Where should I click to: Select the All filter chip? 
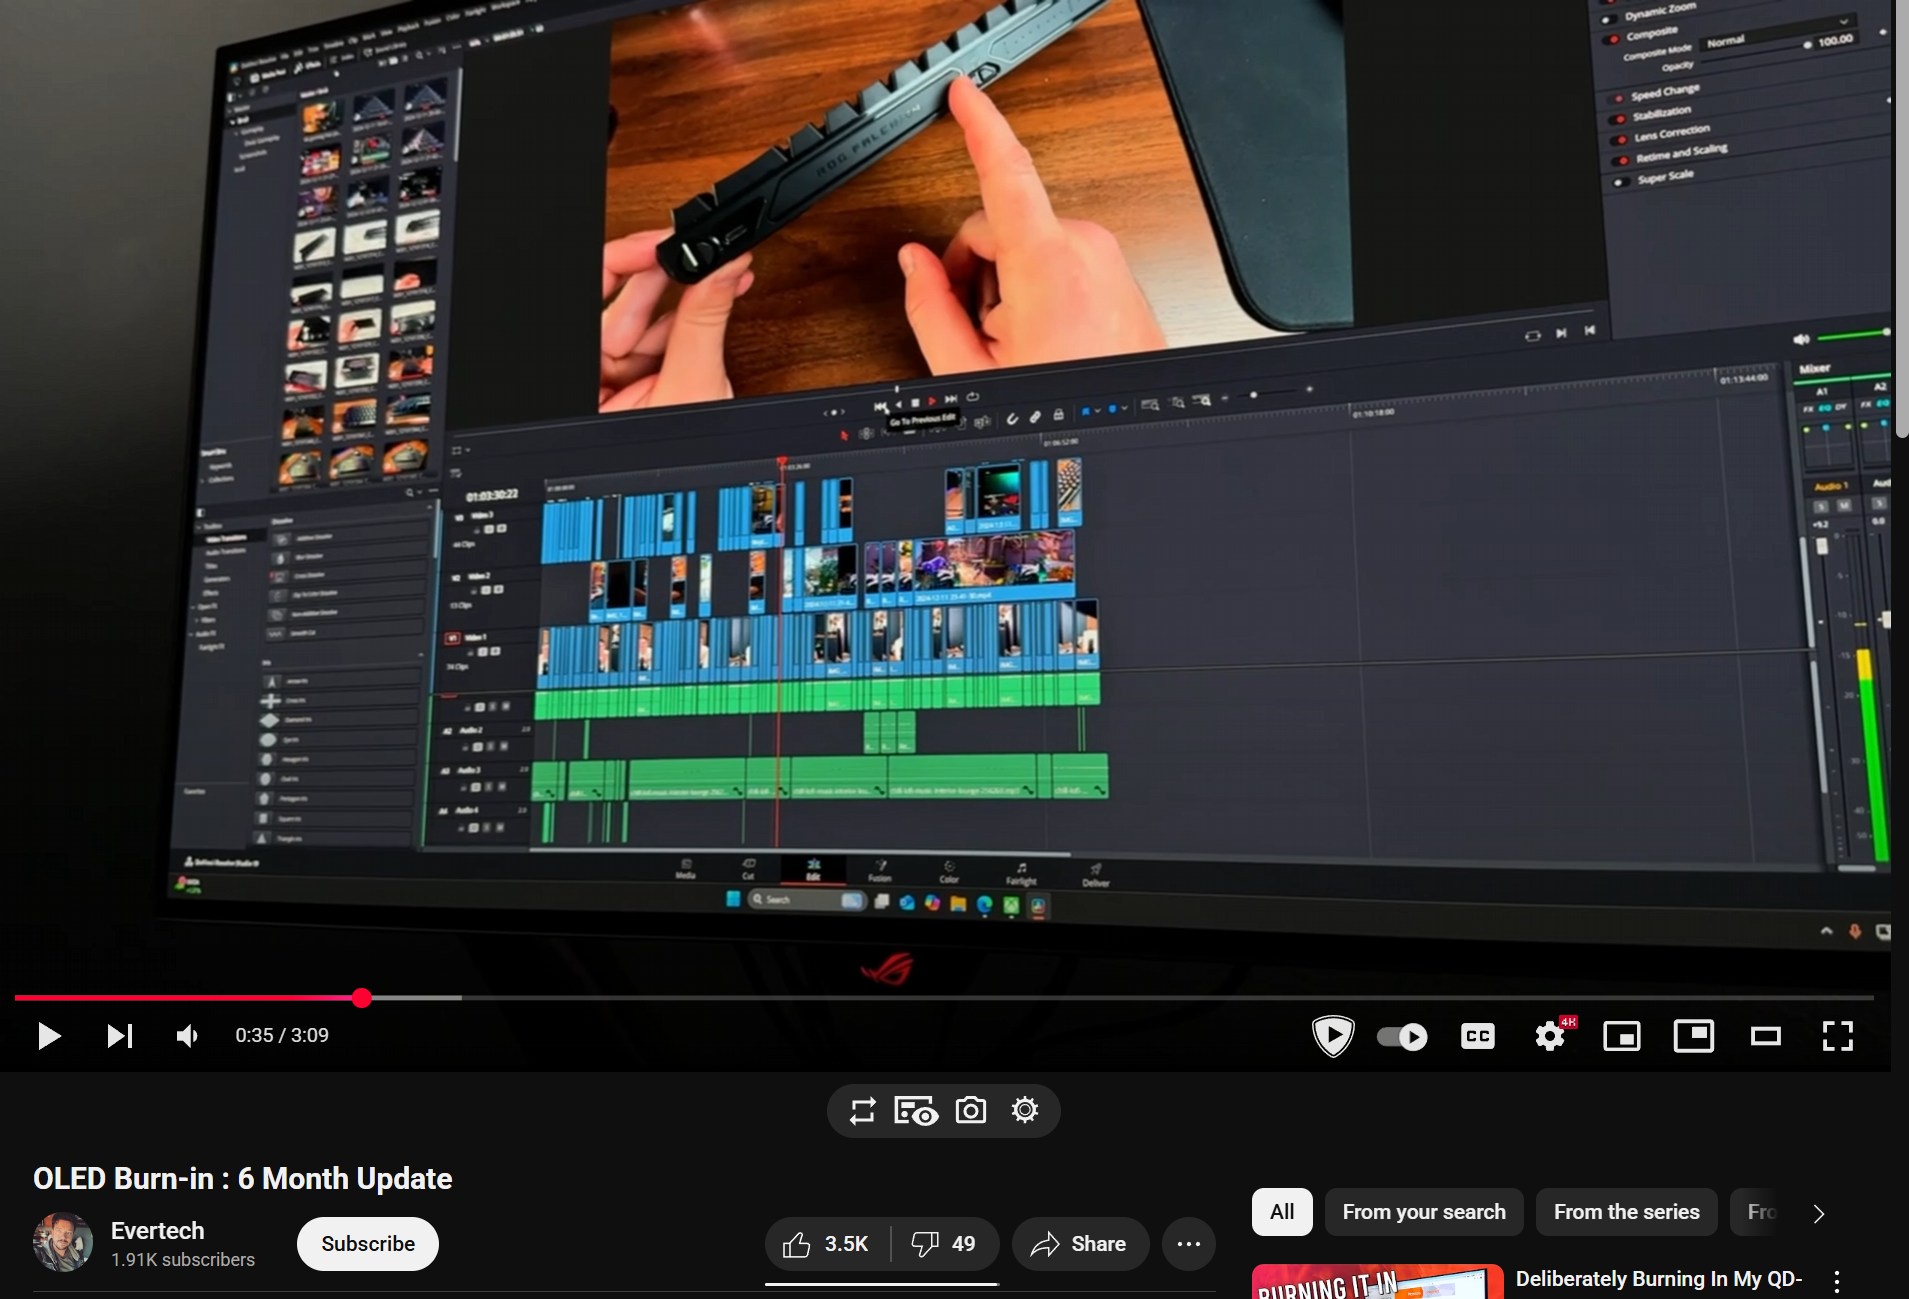point(1282,1212)
